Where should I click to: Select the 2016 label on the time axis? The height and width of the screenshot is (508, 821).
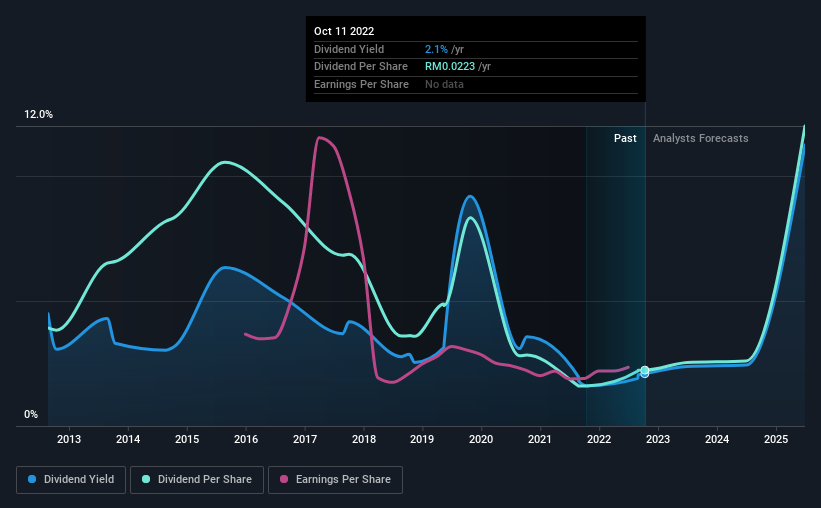click(246, 439)
